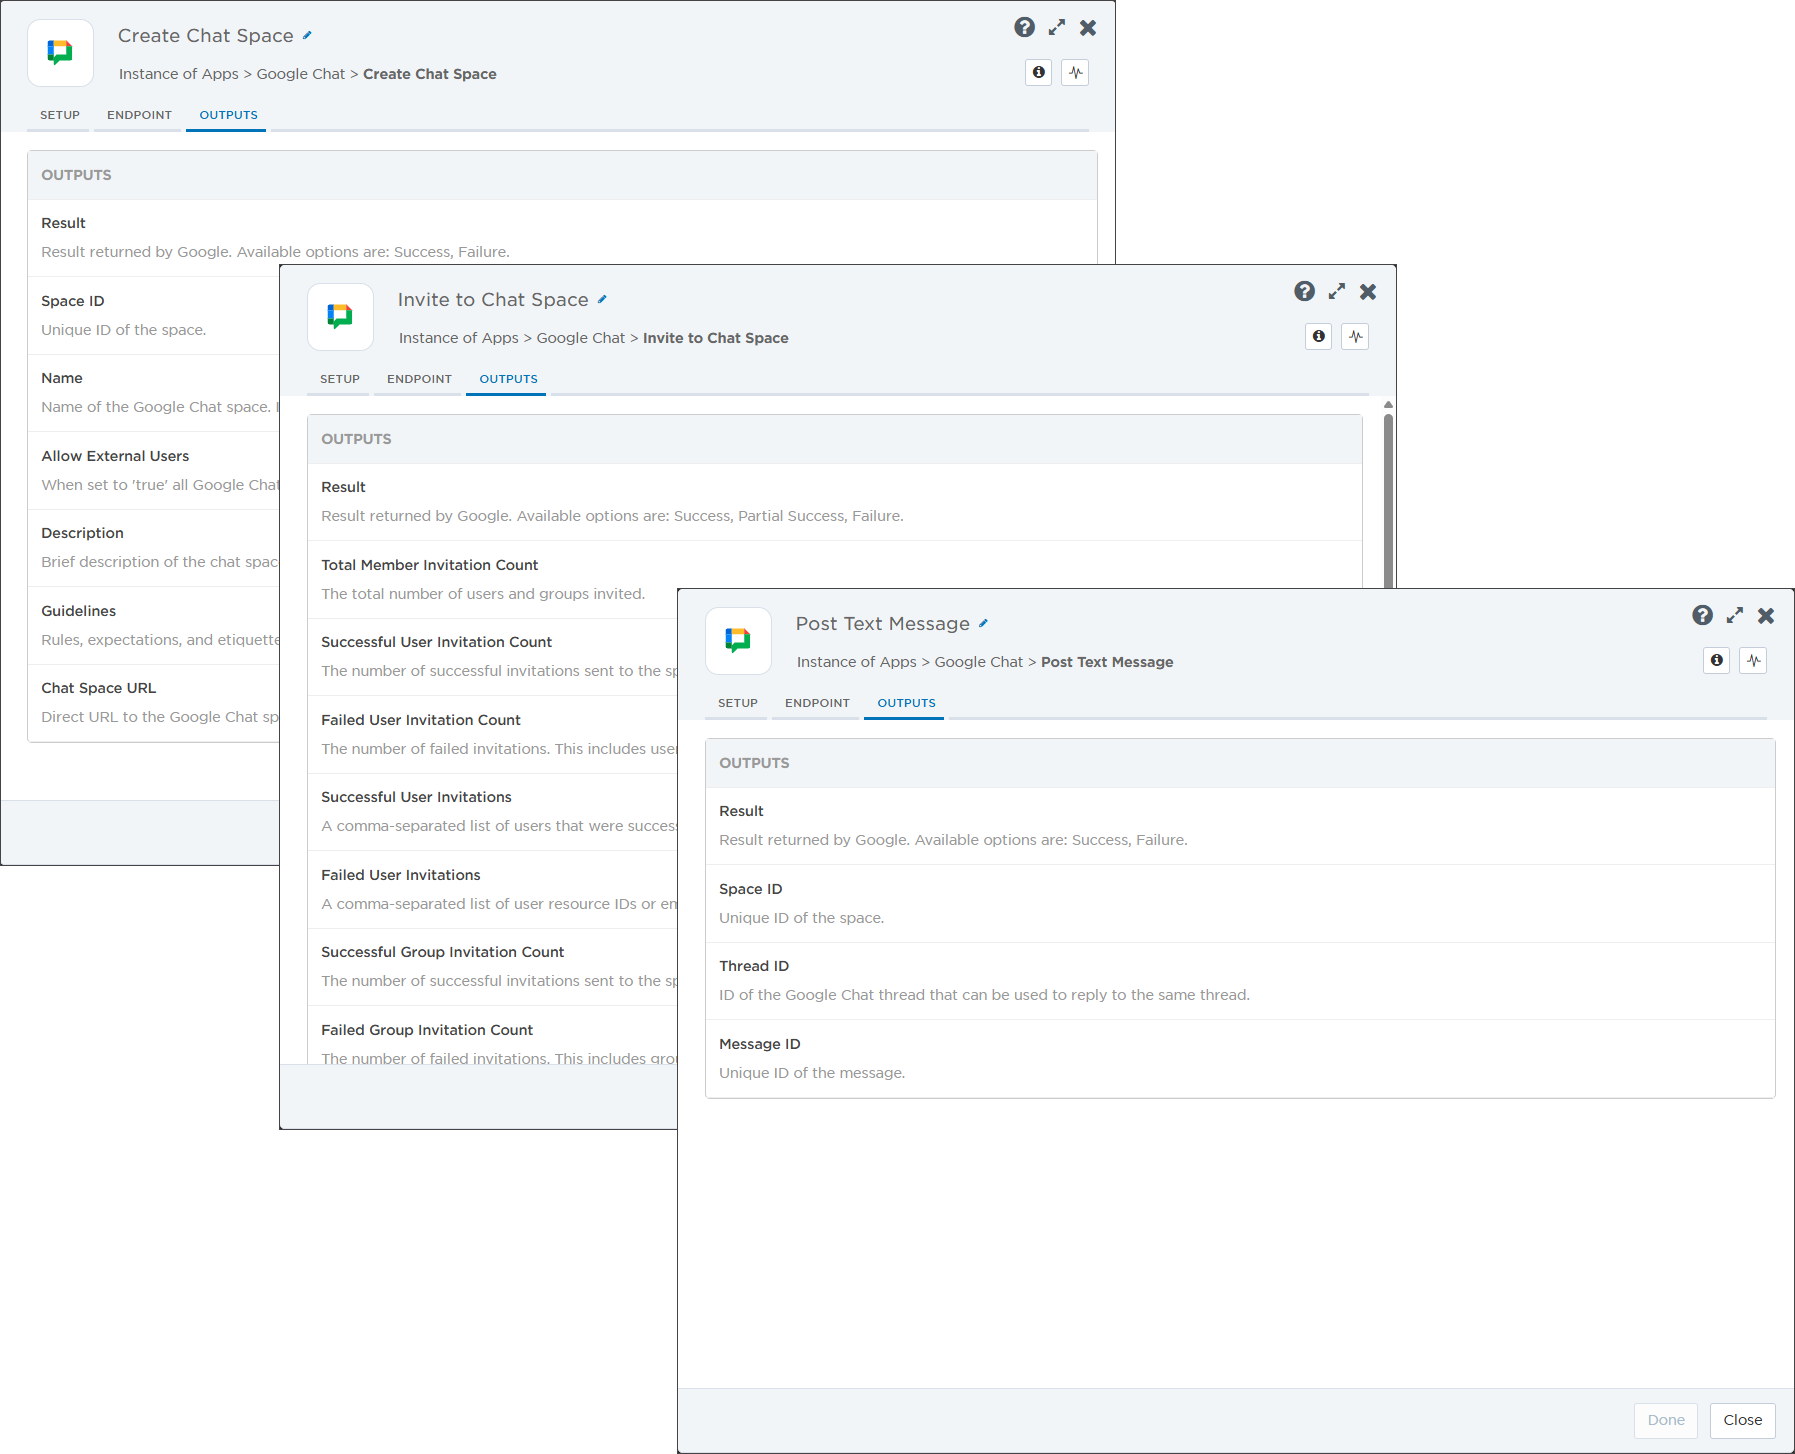
Task: Click scrollbar thumb in Invite to Chat Space
Action: coord(1388,500)
